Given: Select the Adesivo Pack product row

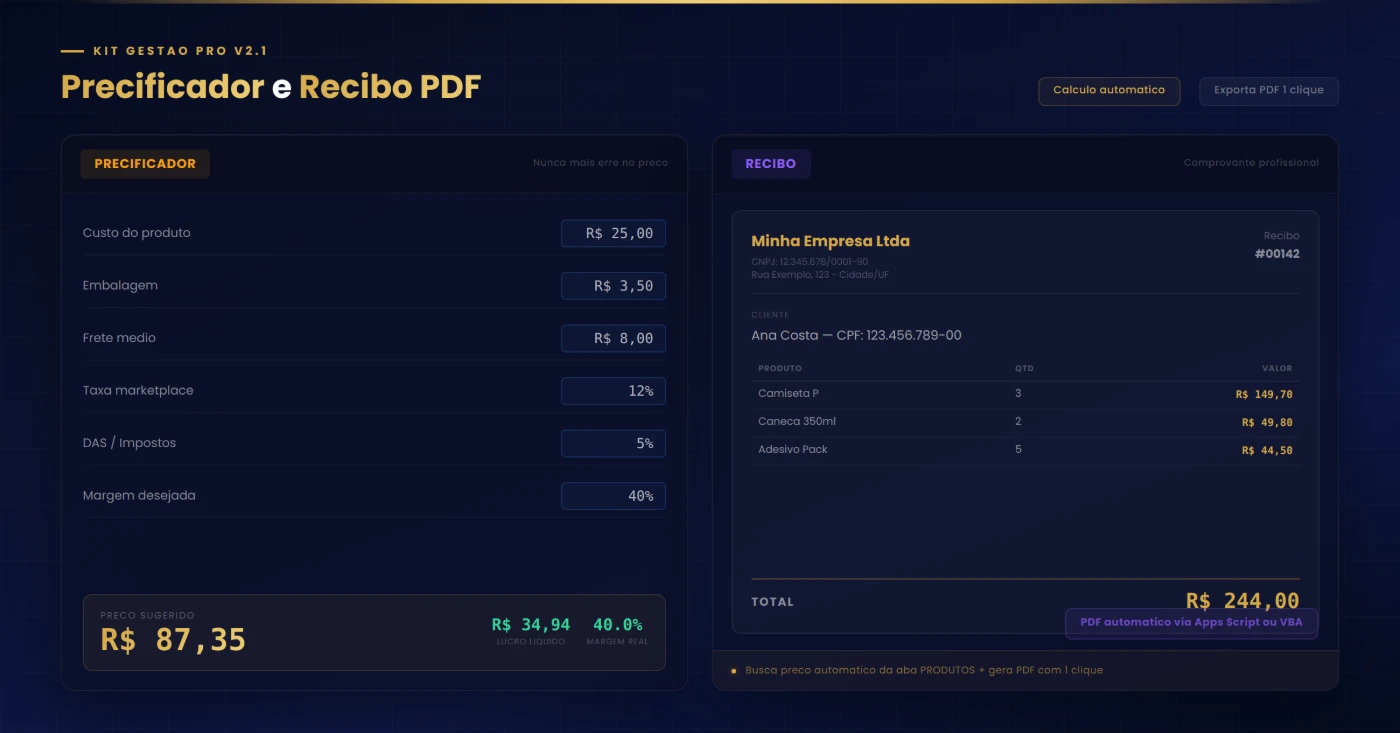Looking at the screenshot, I should point(1024,450).
